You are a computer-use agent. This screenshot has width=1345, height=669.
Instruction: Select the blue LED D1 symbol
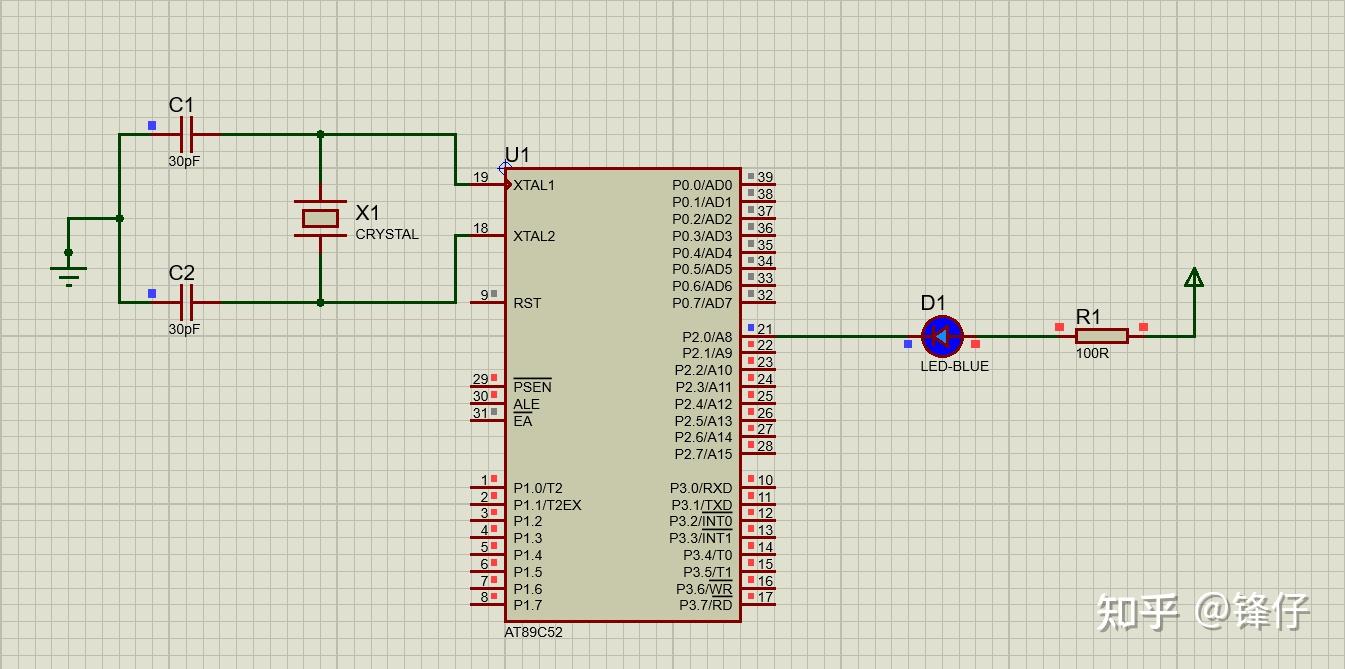[941, 337]
